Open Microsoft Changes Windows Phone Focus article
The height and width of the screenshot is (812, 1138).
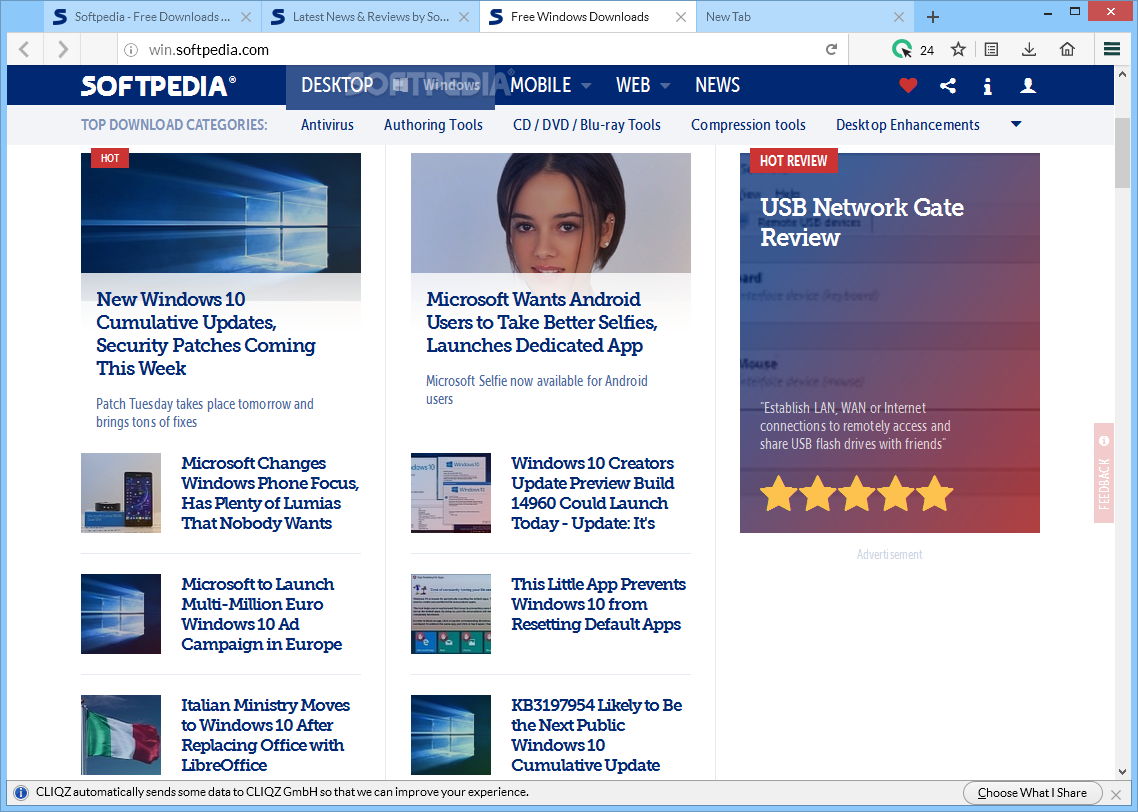click(270, 493)
